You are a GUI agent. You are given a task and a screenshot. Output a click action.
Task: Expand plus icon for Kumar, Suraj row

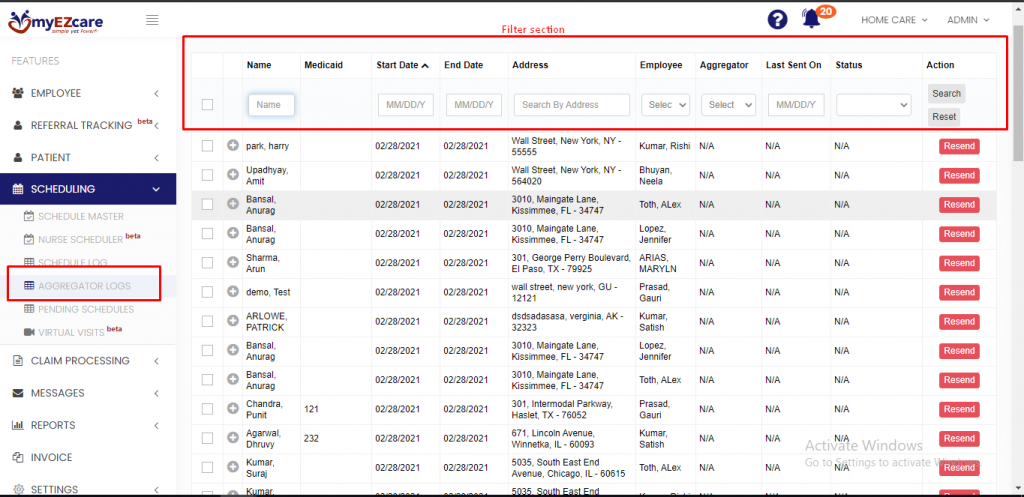pyautogui.click(x=232, y=467)
